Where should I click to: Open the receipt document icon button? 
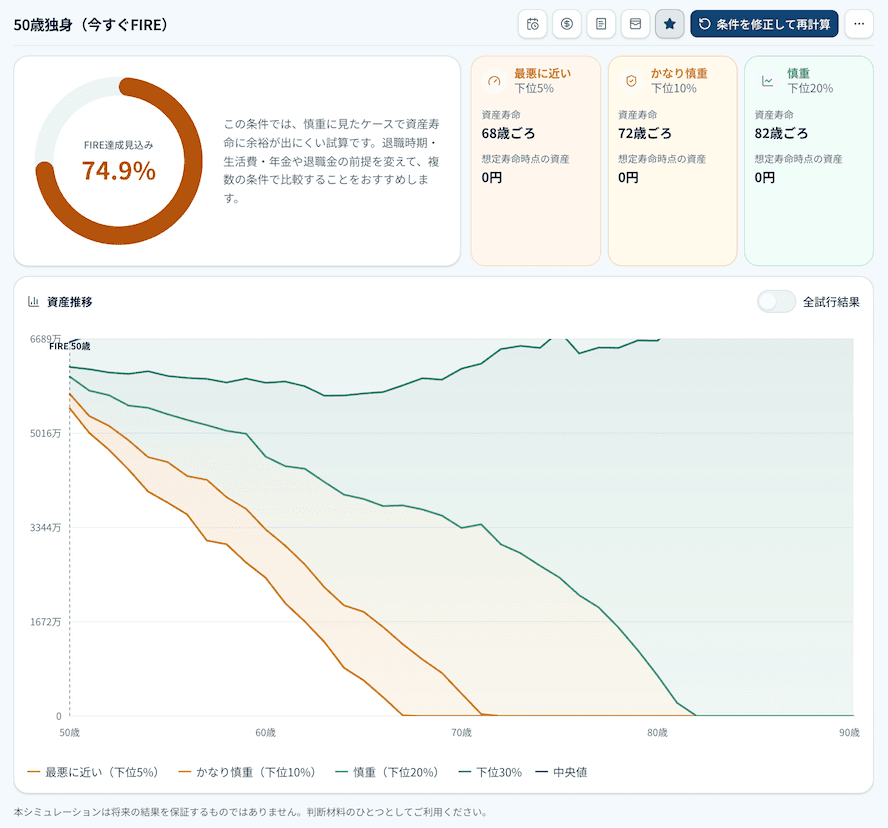[x=601, y=24]
